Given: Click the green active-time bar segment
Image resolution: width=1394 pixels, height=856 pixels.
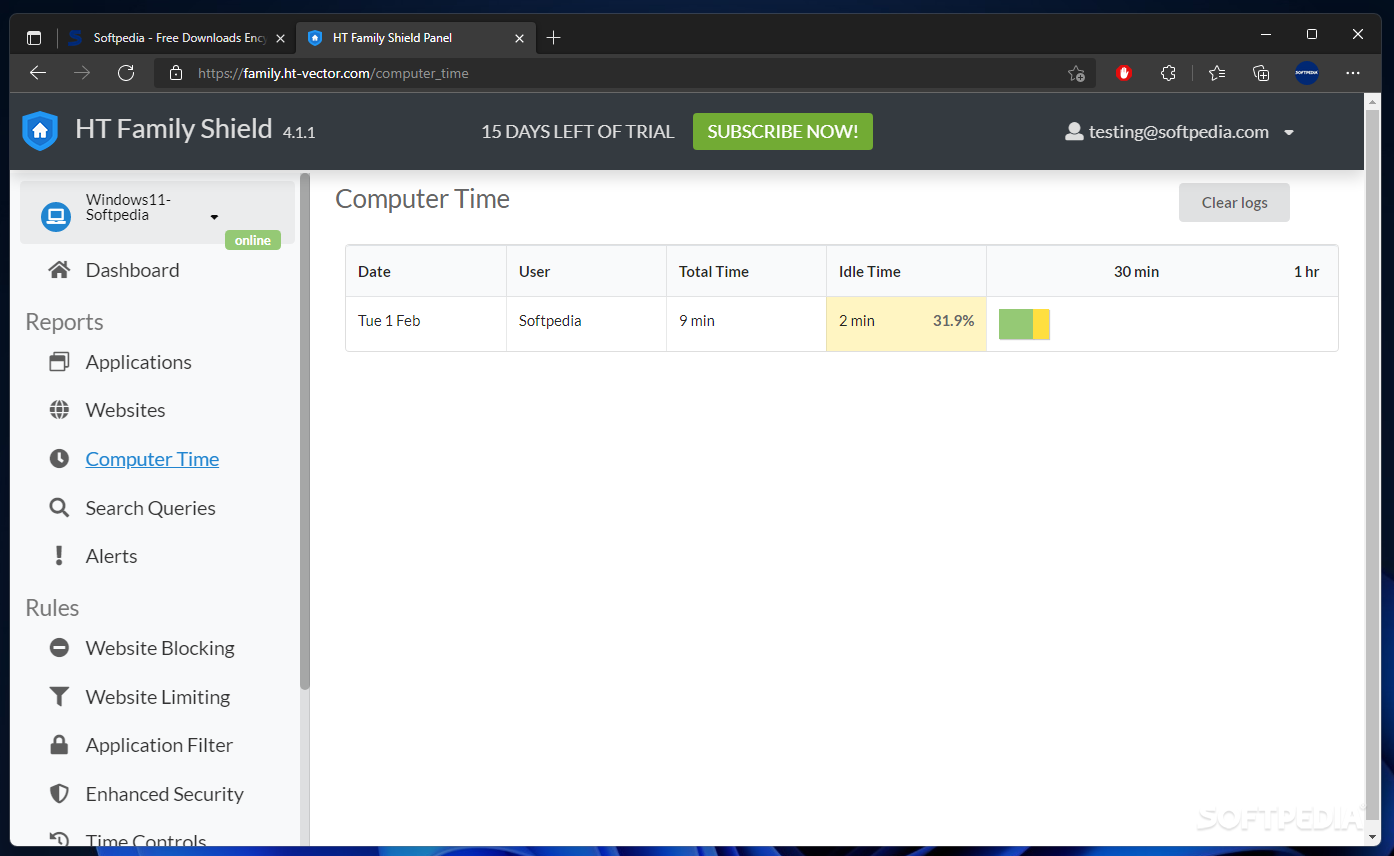Looking at the screenshot, I should [1016, 324].
